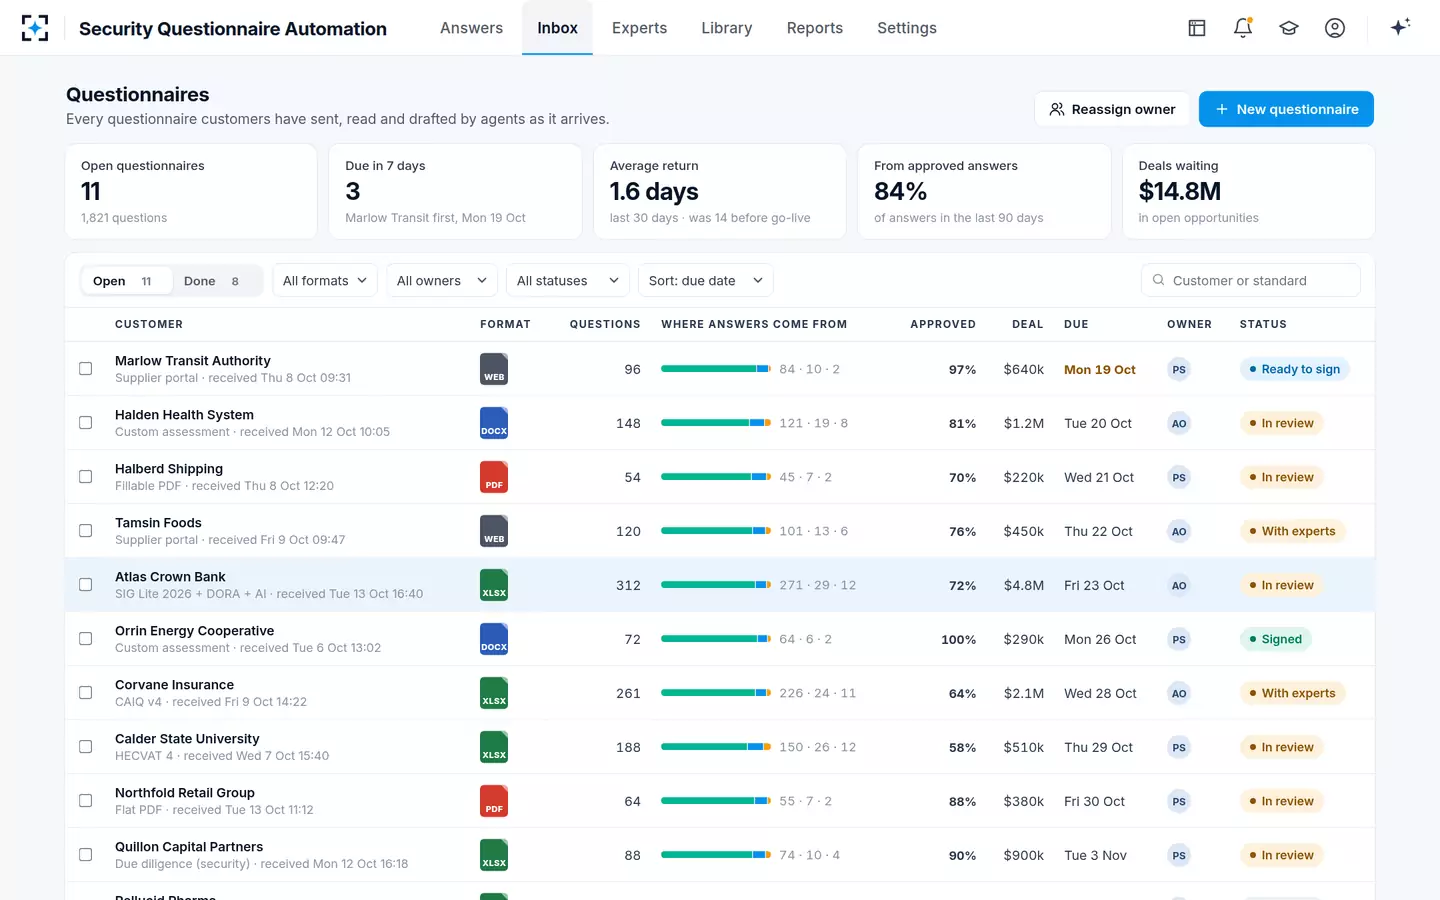Click the PS owner avatar on Marlow Transit row
The height and width of the screenshot is (900, 1440).
click(1179, 369)
